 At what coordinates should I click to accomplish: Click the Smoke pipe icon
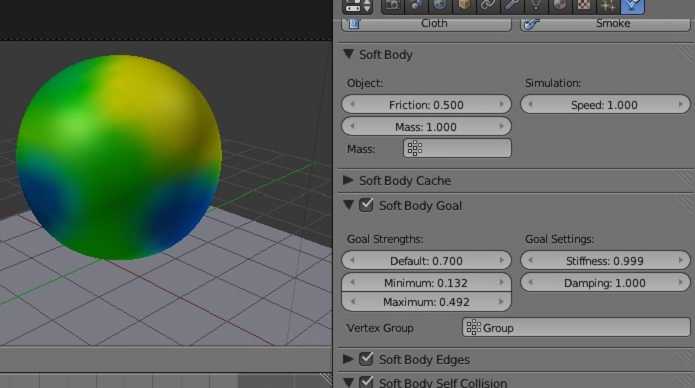click(531, 23)
